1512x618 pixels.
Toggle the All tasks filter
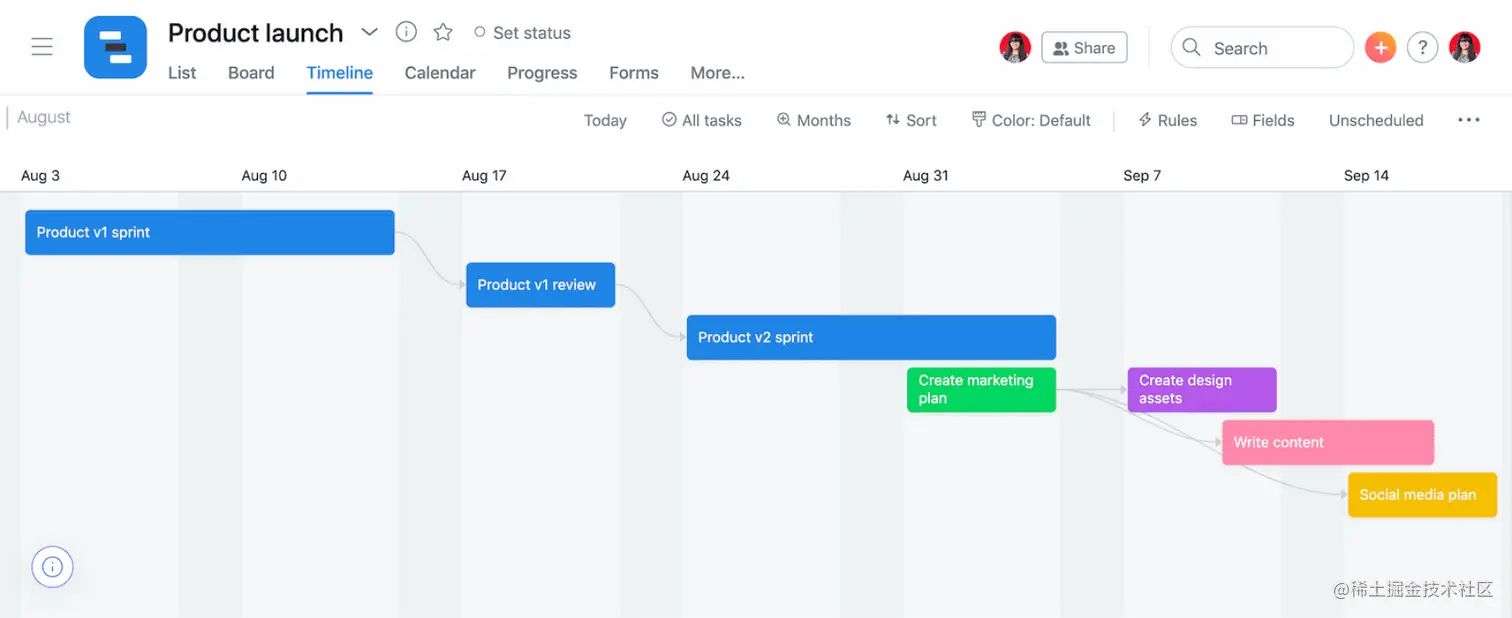click(702, 120)
